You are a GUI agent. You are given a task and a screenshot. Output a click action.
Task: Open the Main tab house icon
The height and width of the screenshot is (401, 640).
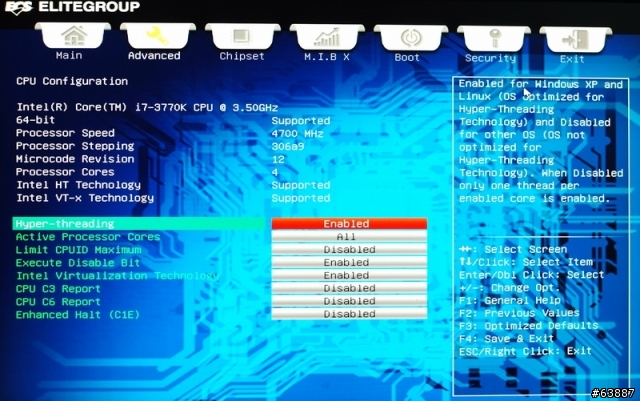[x=73, y=36]
